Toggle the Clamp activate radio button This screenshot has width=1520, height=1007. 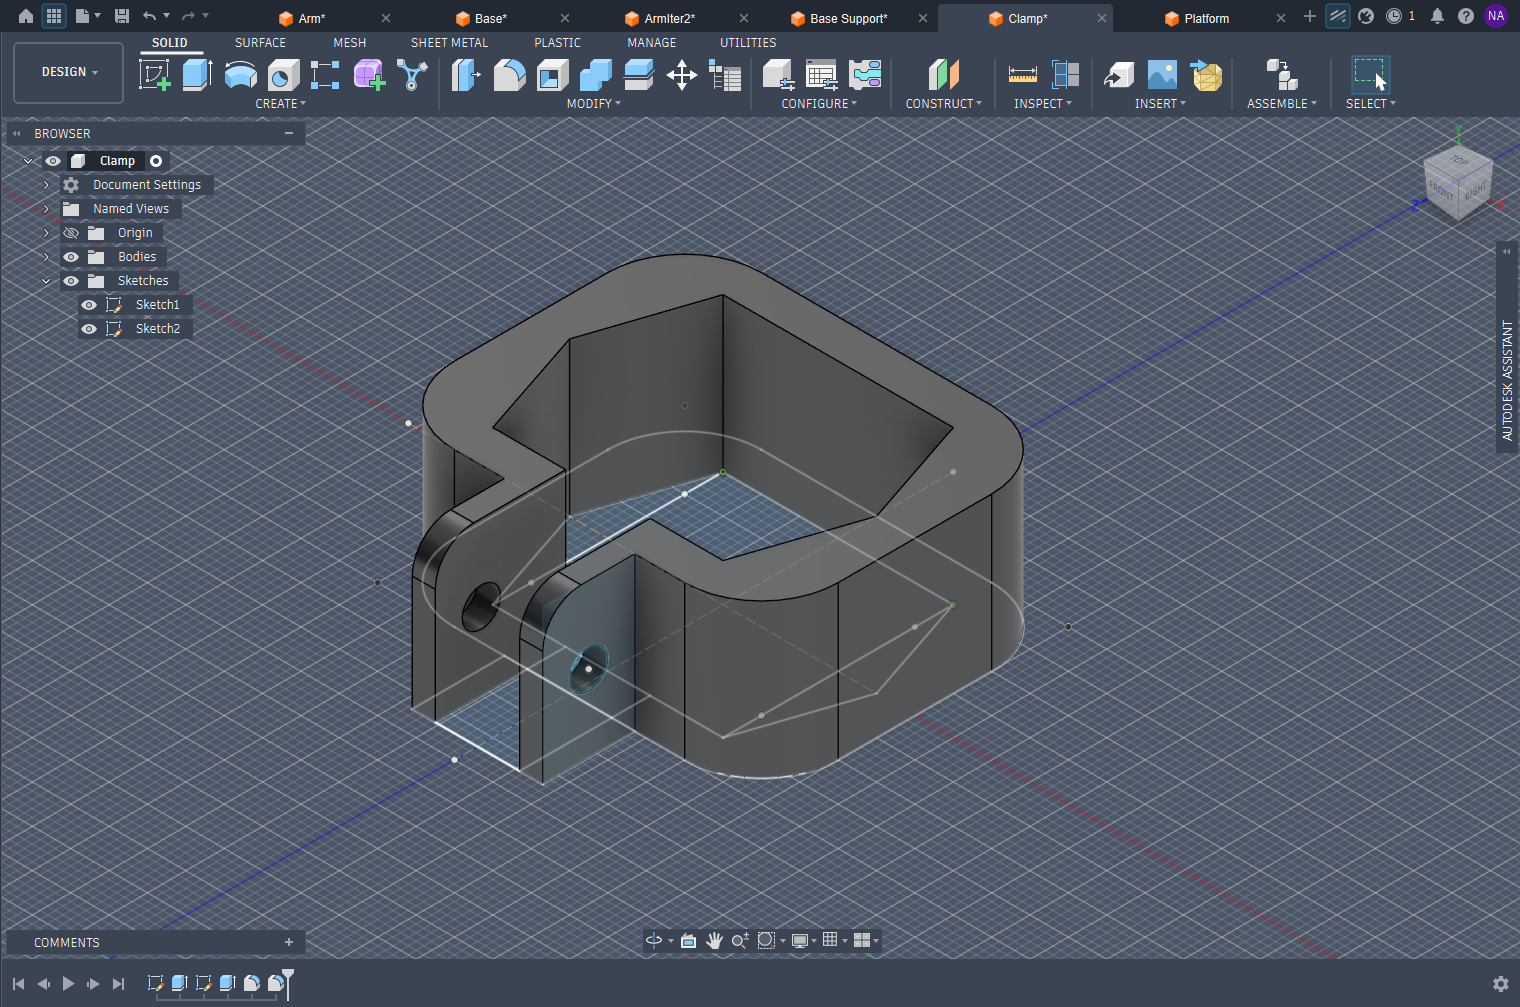click(156, 161)
